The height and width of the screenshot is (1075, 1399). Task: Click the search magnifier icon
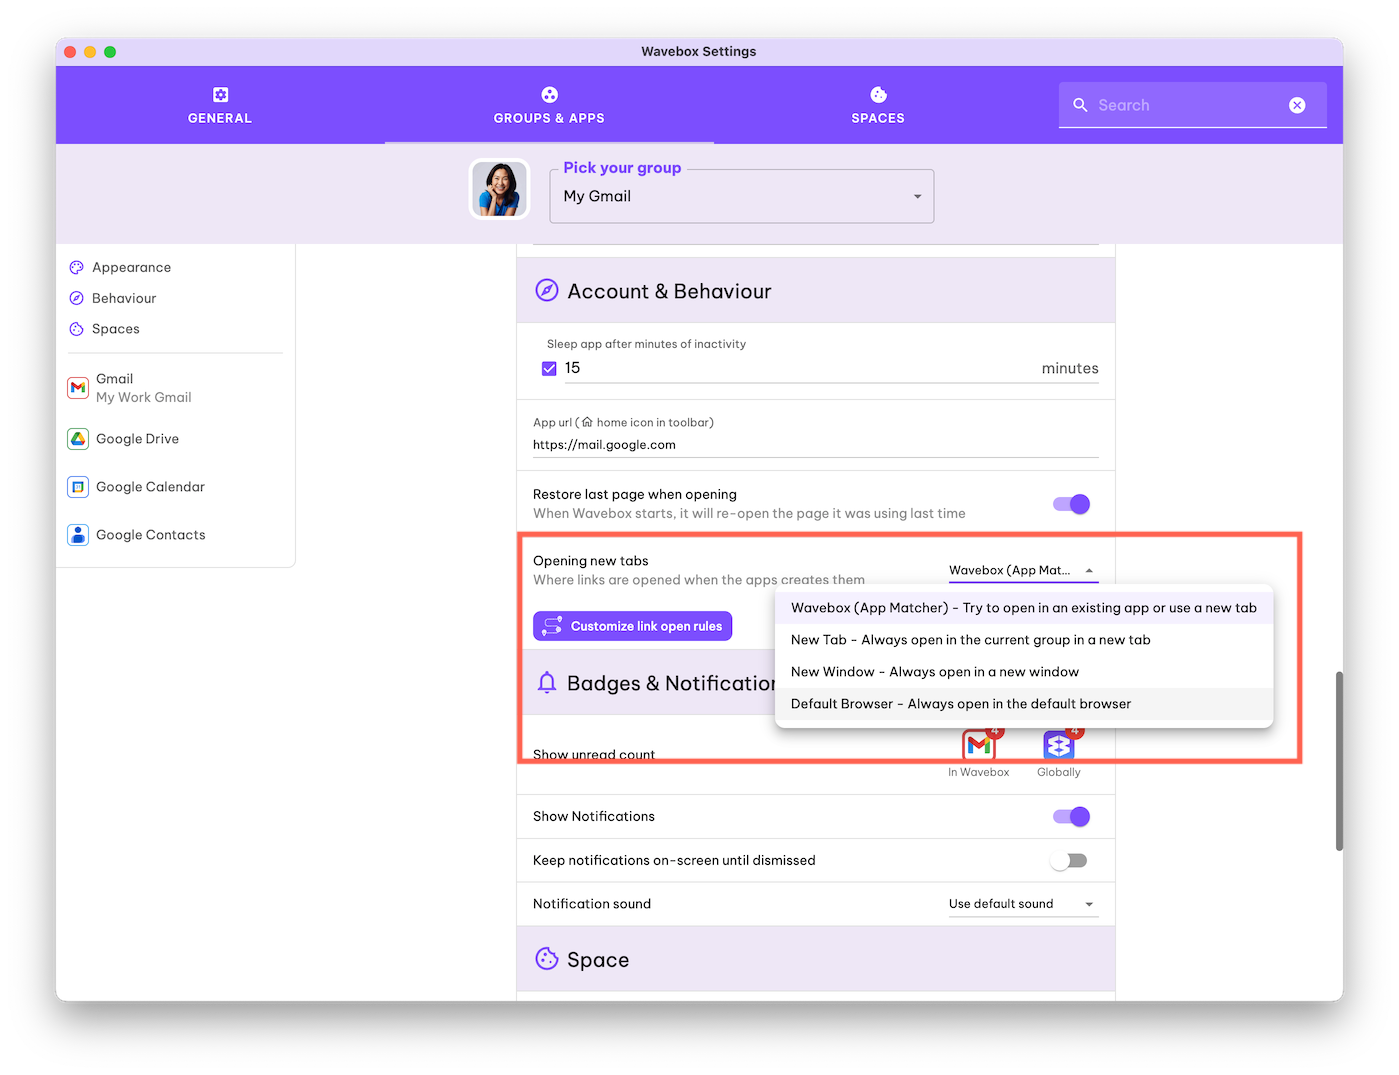(x=1080, y=105)
